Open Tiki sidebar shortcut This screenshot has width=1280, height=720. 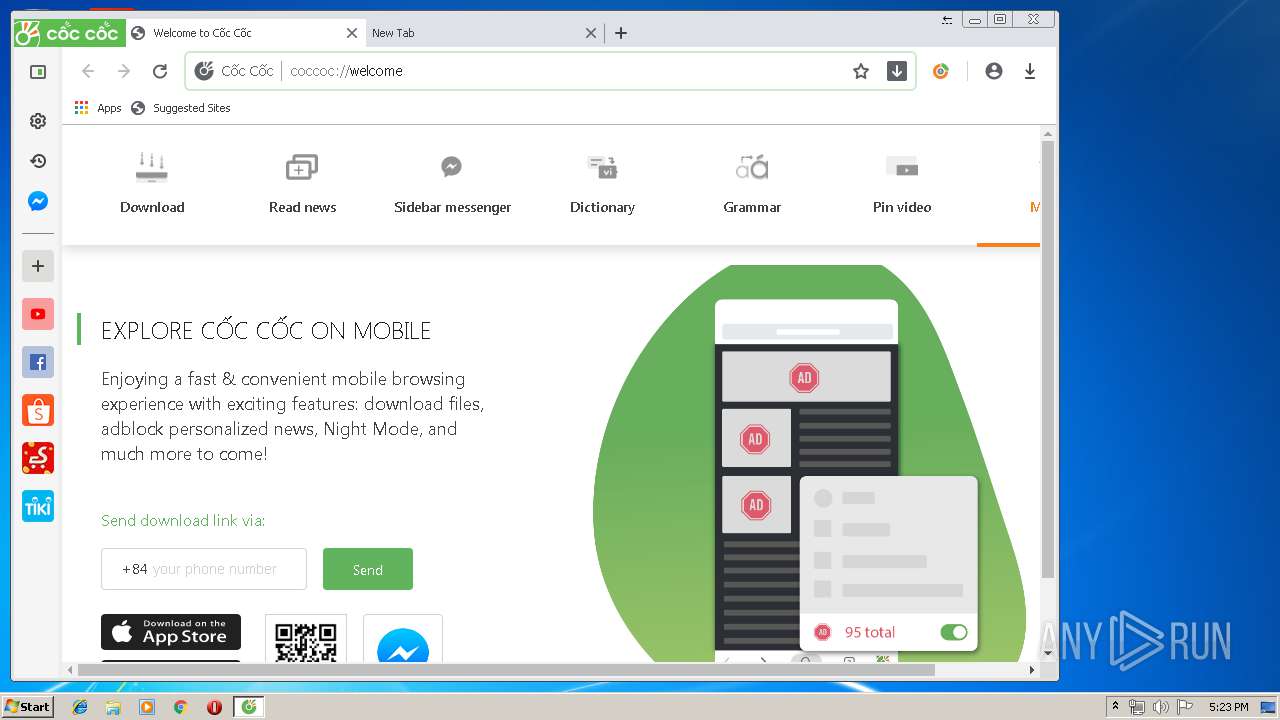click(38, 506)
